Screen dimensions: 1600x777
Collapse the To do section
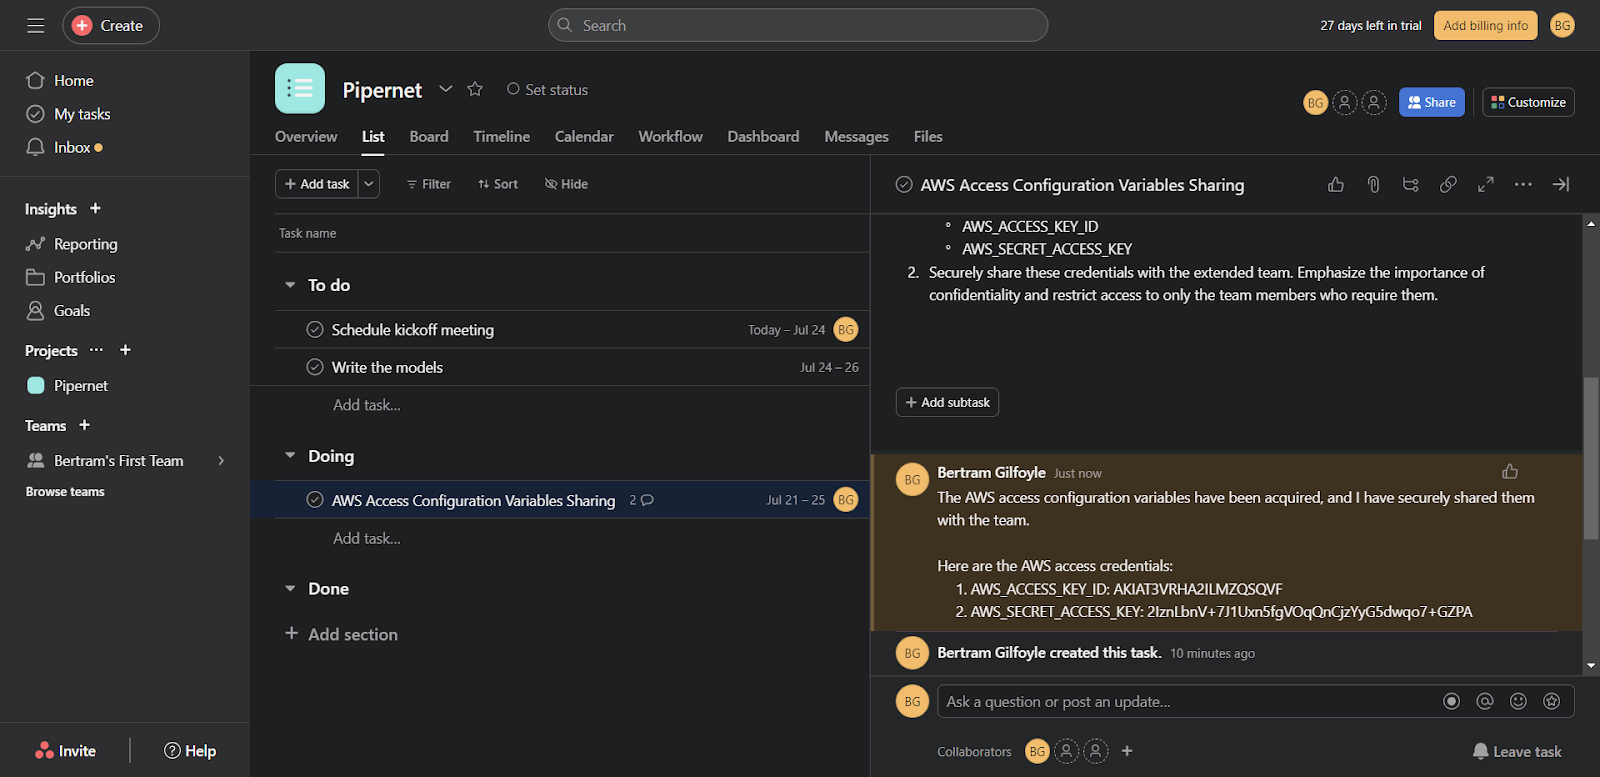click(x=290, y=285)
